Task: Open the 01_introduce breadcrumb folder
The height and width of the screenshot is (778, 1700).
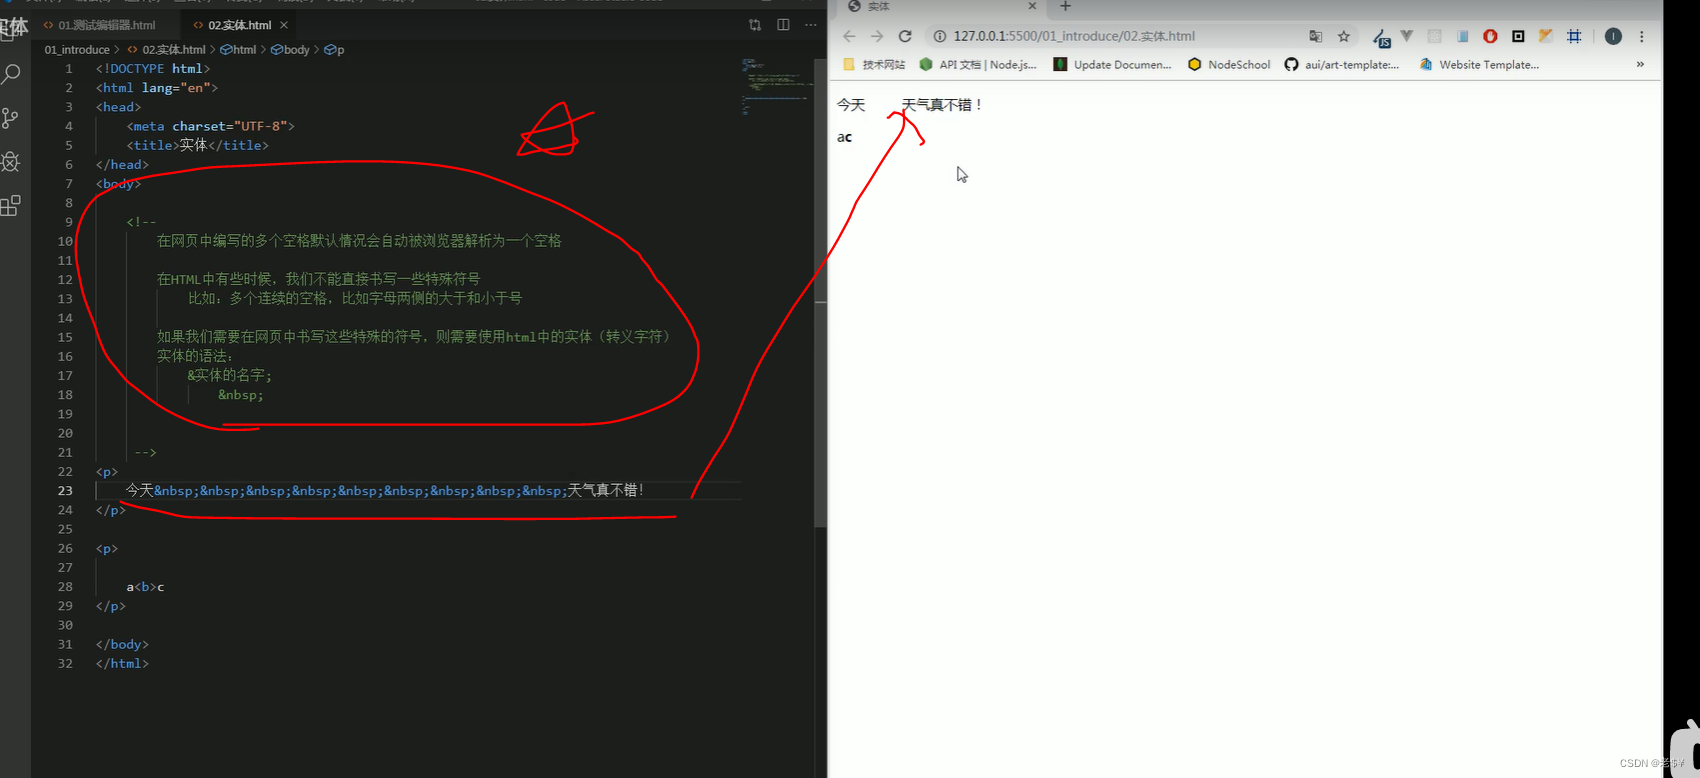Action: [77, 50]
